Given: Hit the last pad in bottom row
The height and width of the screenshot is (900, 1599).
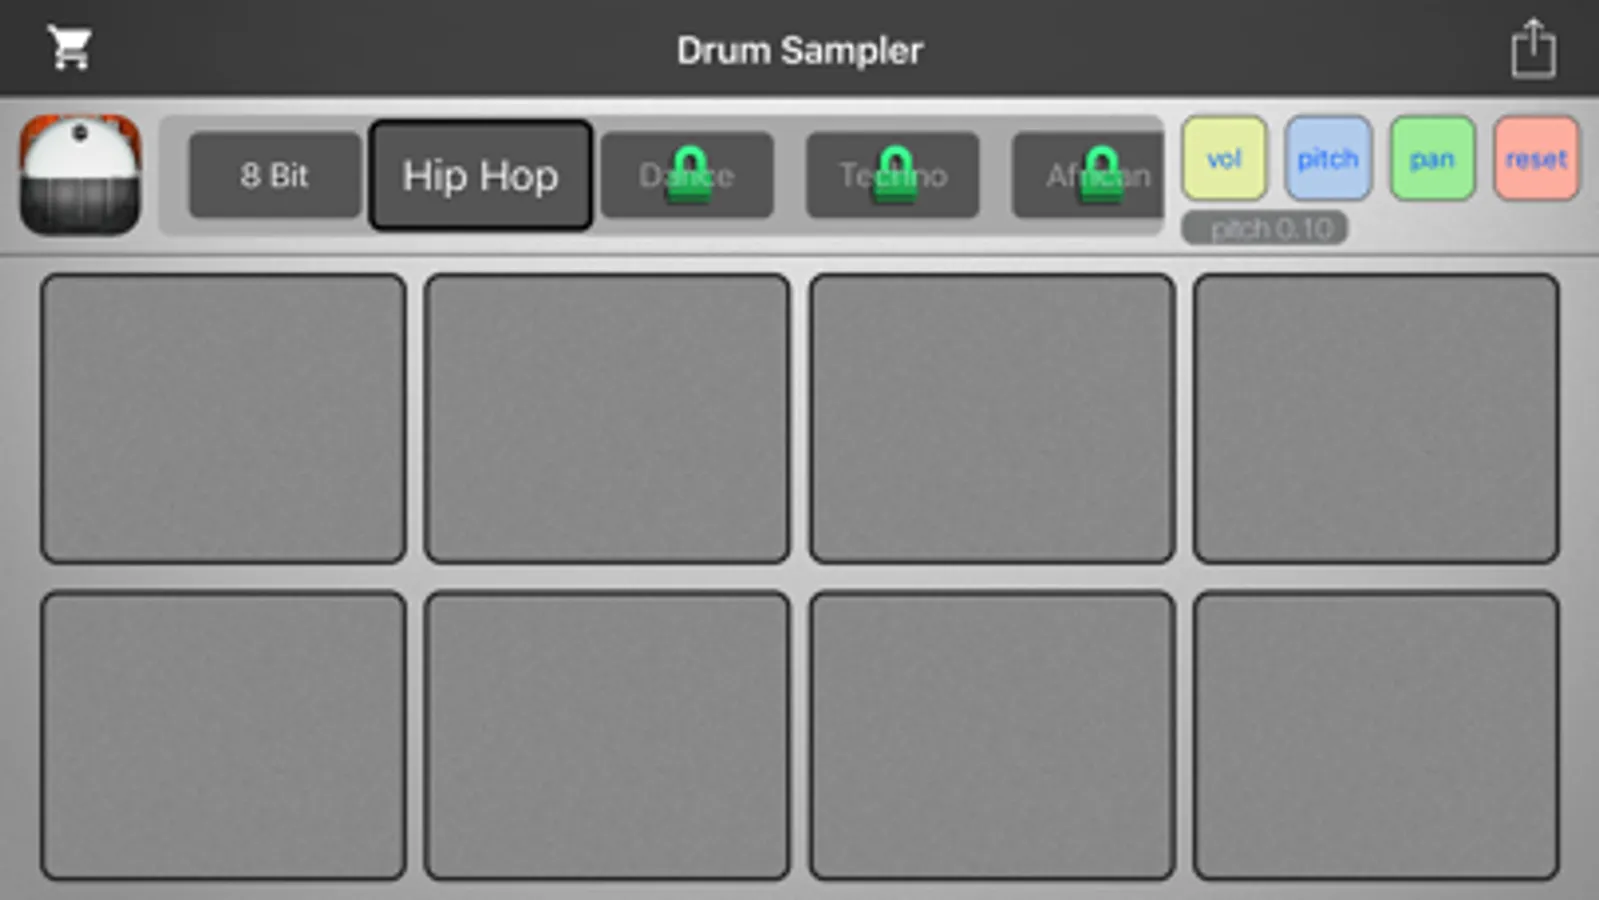Looking at the screenshot, I should click(1376, 736).
